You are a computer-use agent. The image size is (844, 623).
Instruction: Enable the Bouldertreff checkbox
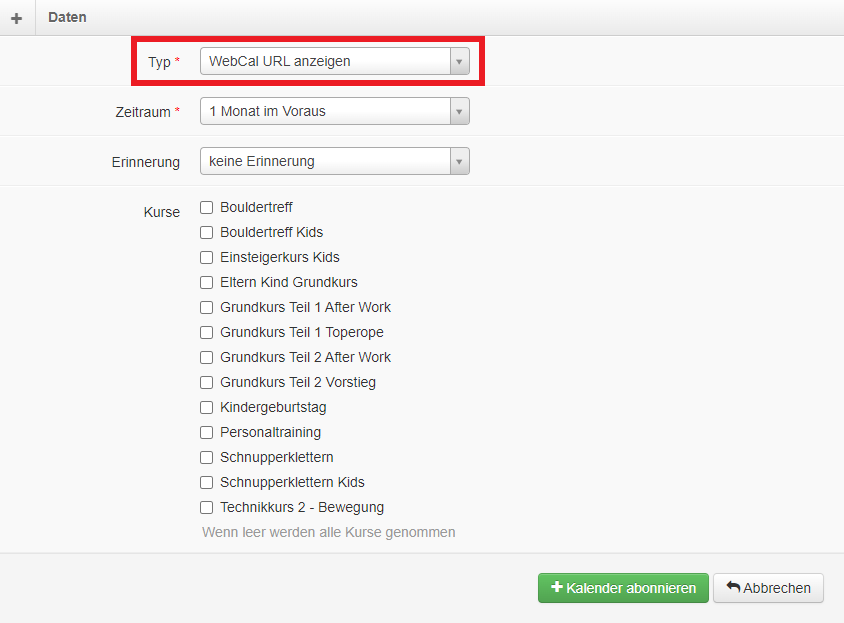[x=206, y=207]
